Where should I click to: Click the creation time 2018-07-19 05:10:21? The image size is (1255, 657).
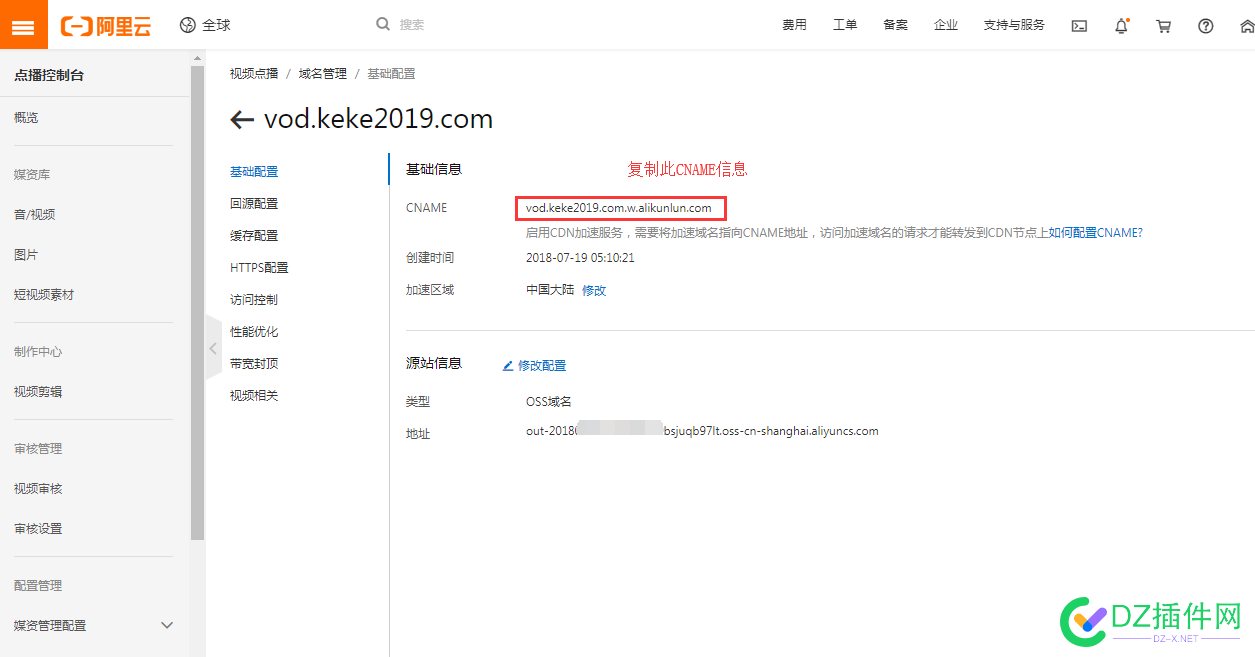(x=580, y=258)
